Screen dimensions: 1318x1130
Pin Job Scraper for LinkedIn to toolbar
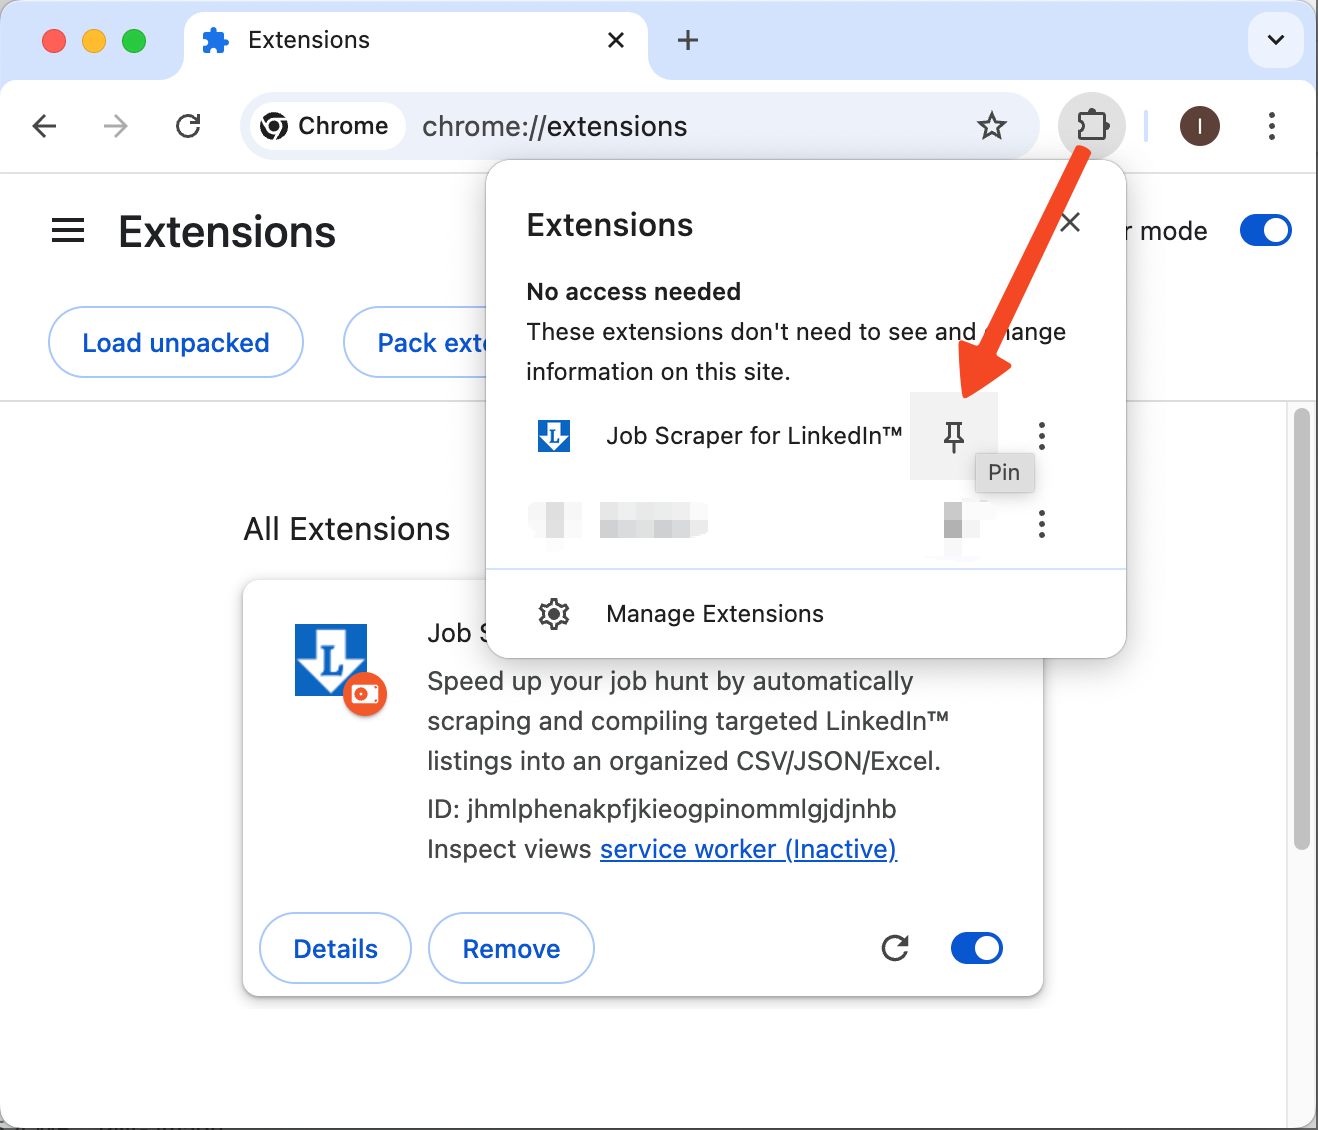953,436
